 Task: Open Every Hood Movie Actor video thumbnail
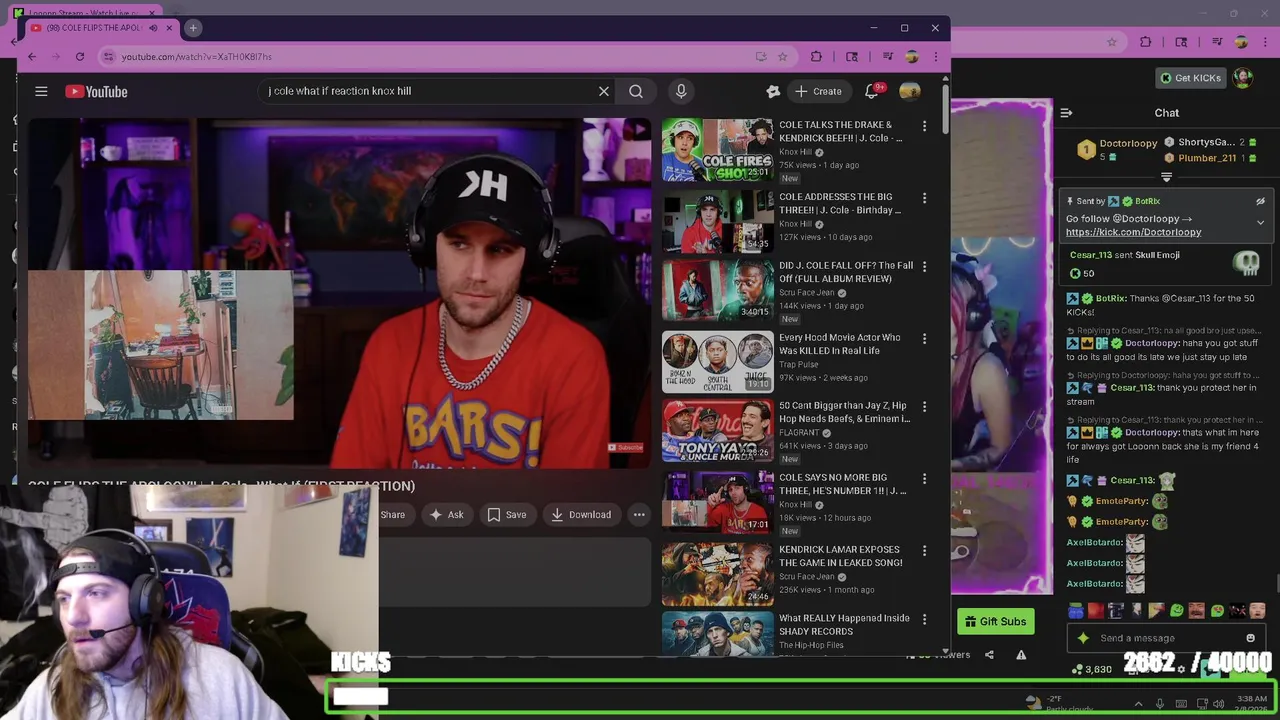pyautogui.click(x=717, y=362)
